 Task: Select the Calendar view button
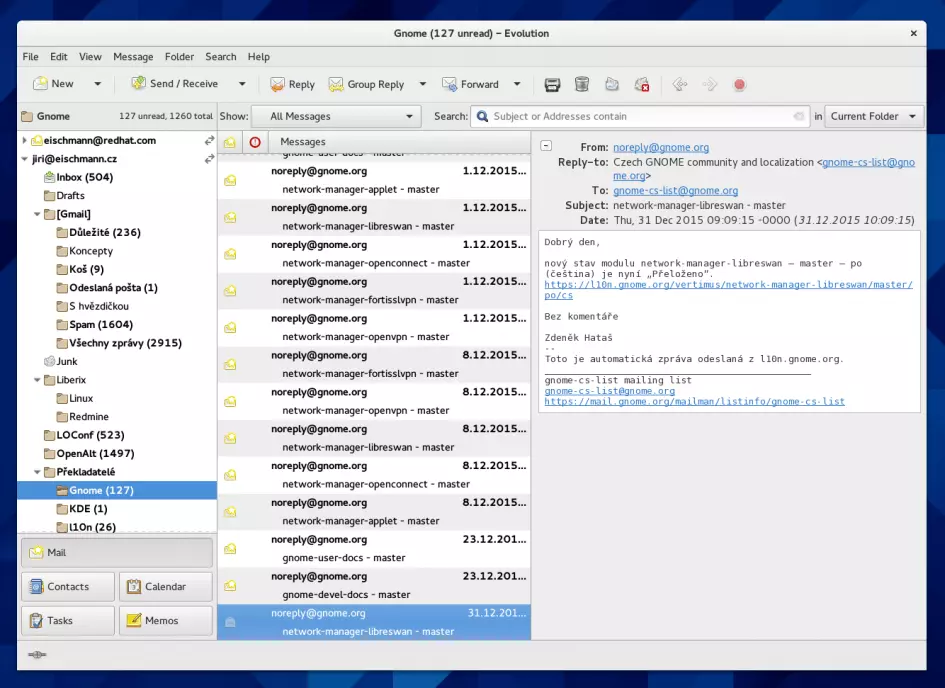(165, 586)
